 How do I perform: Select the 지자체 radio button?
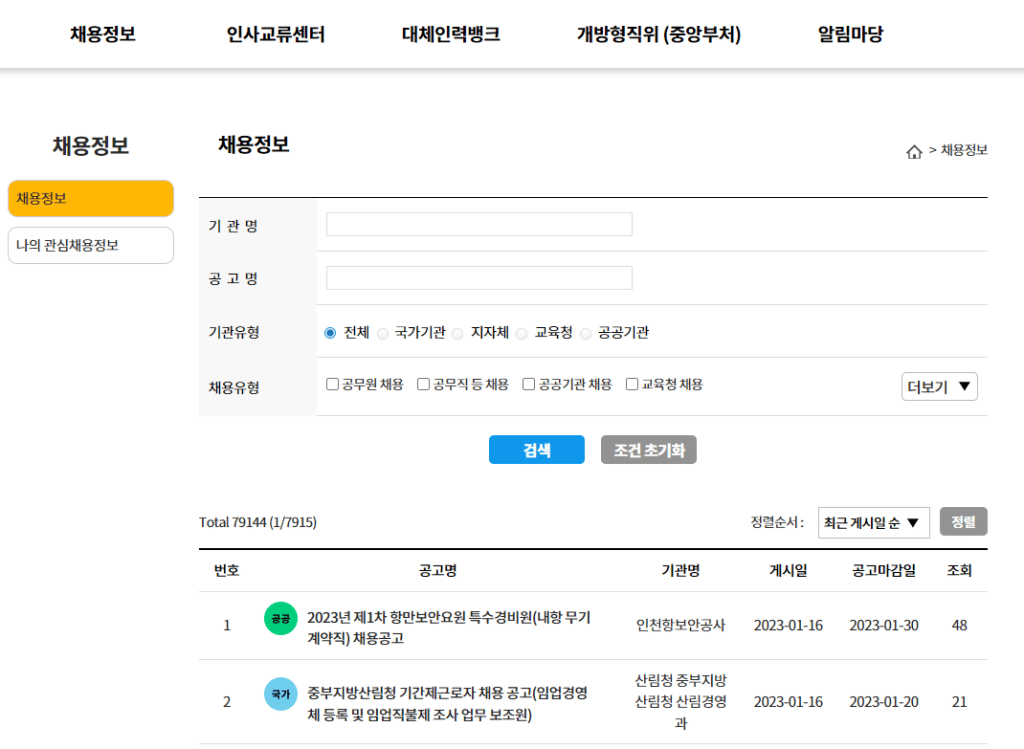pos(458,334)
